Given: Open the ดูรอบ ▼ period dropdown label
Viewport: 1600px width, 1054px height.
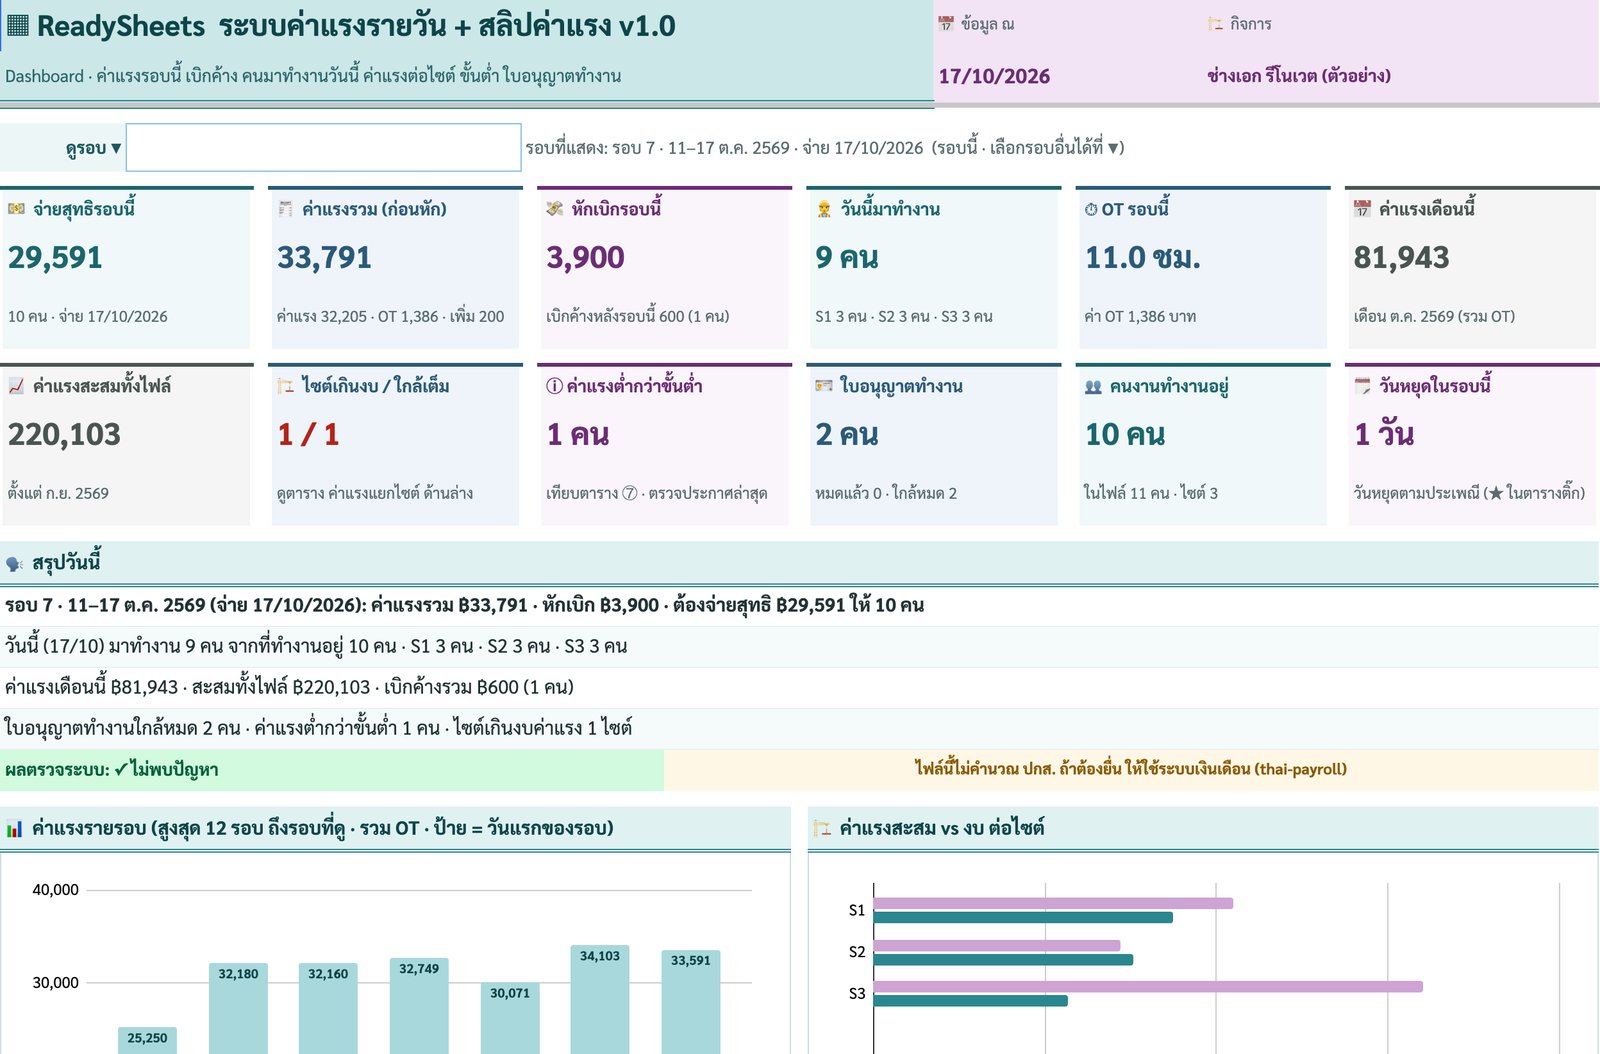Looking at the screenshot, I should 93,148.
